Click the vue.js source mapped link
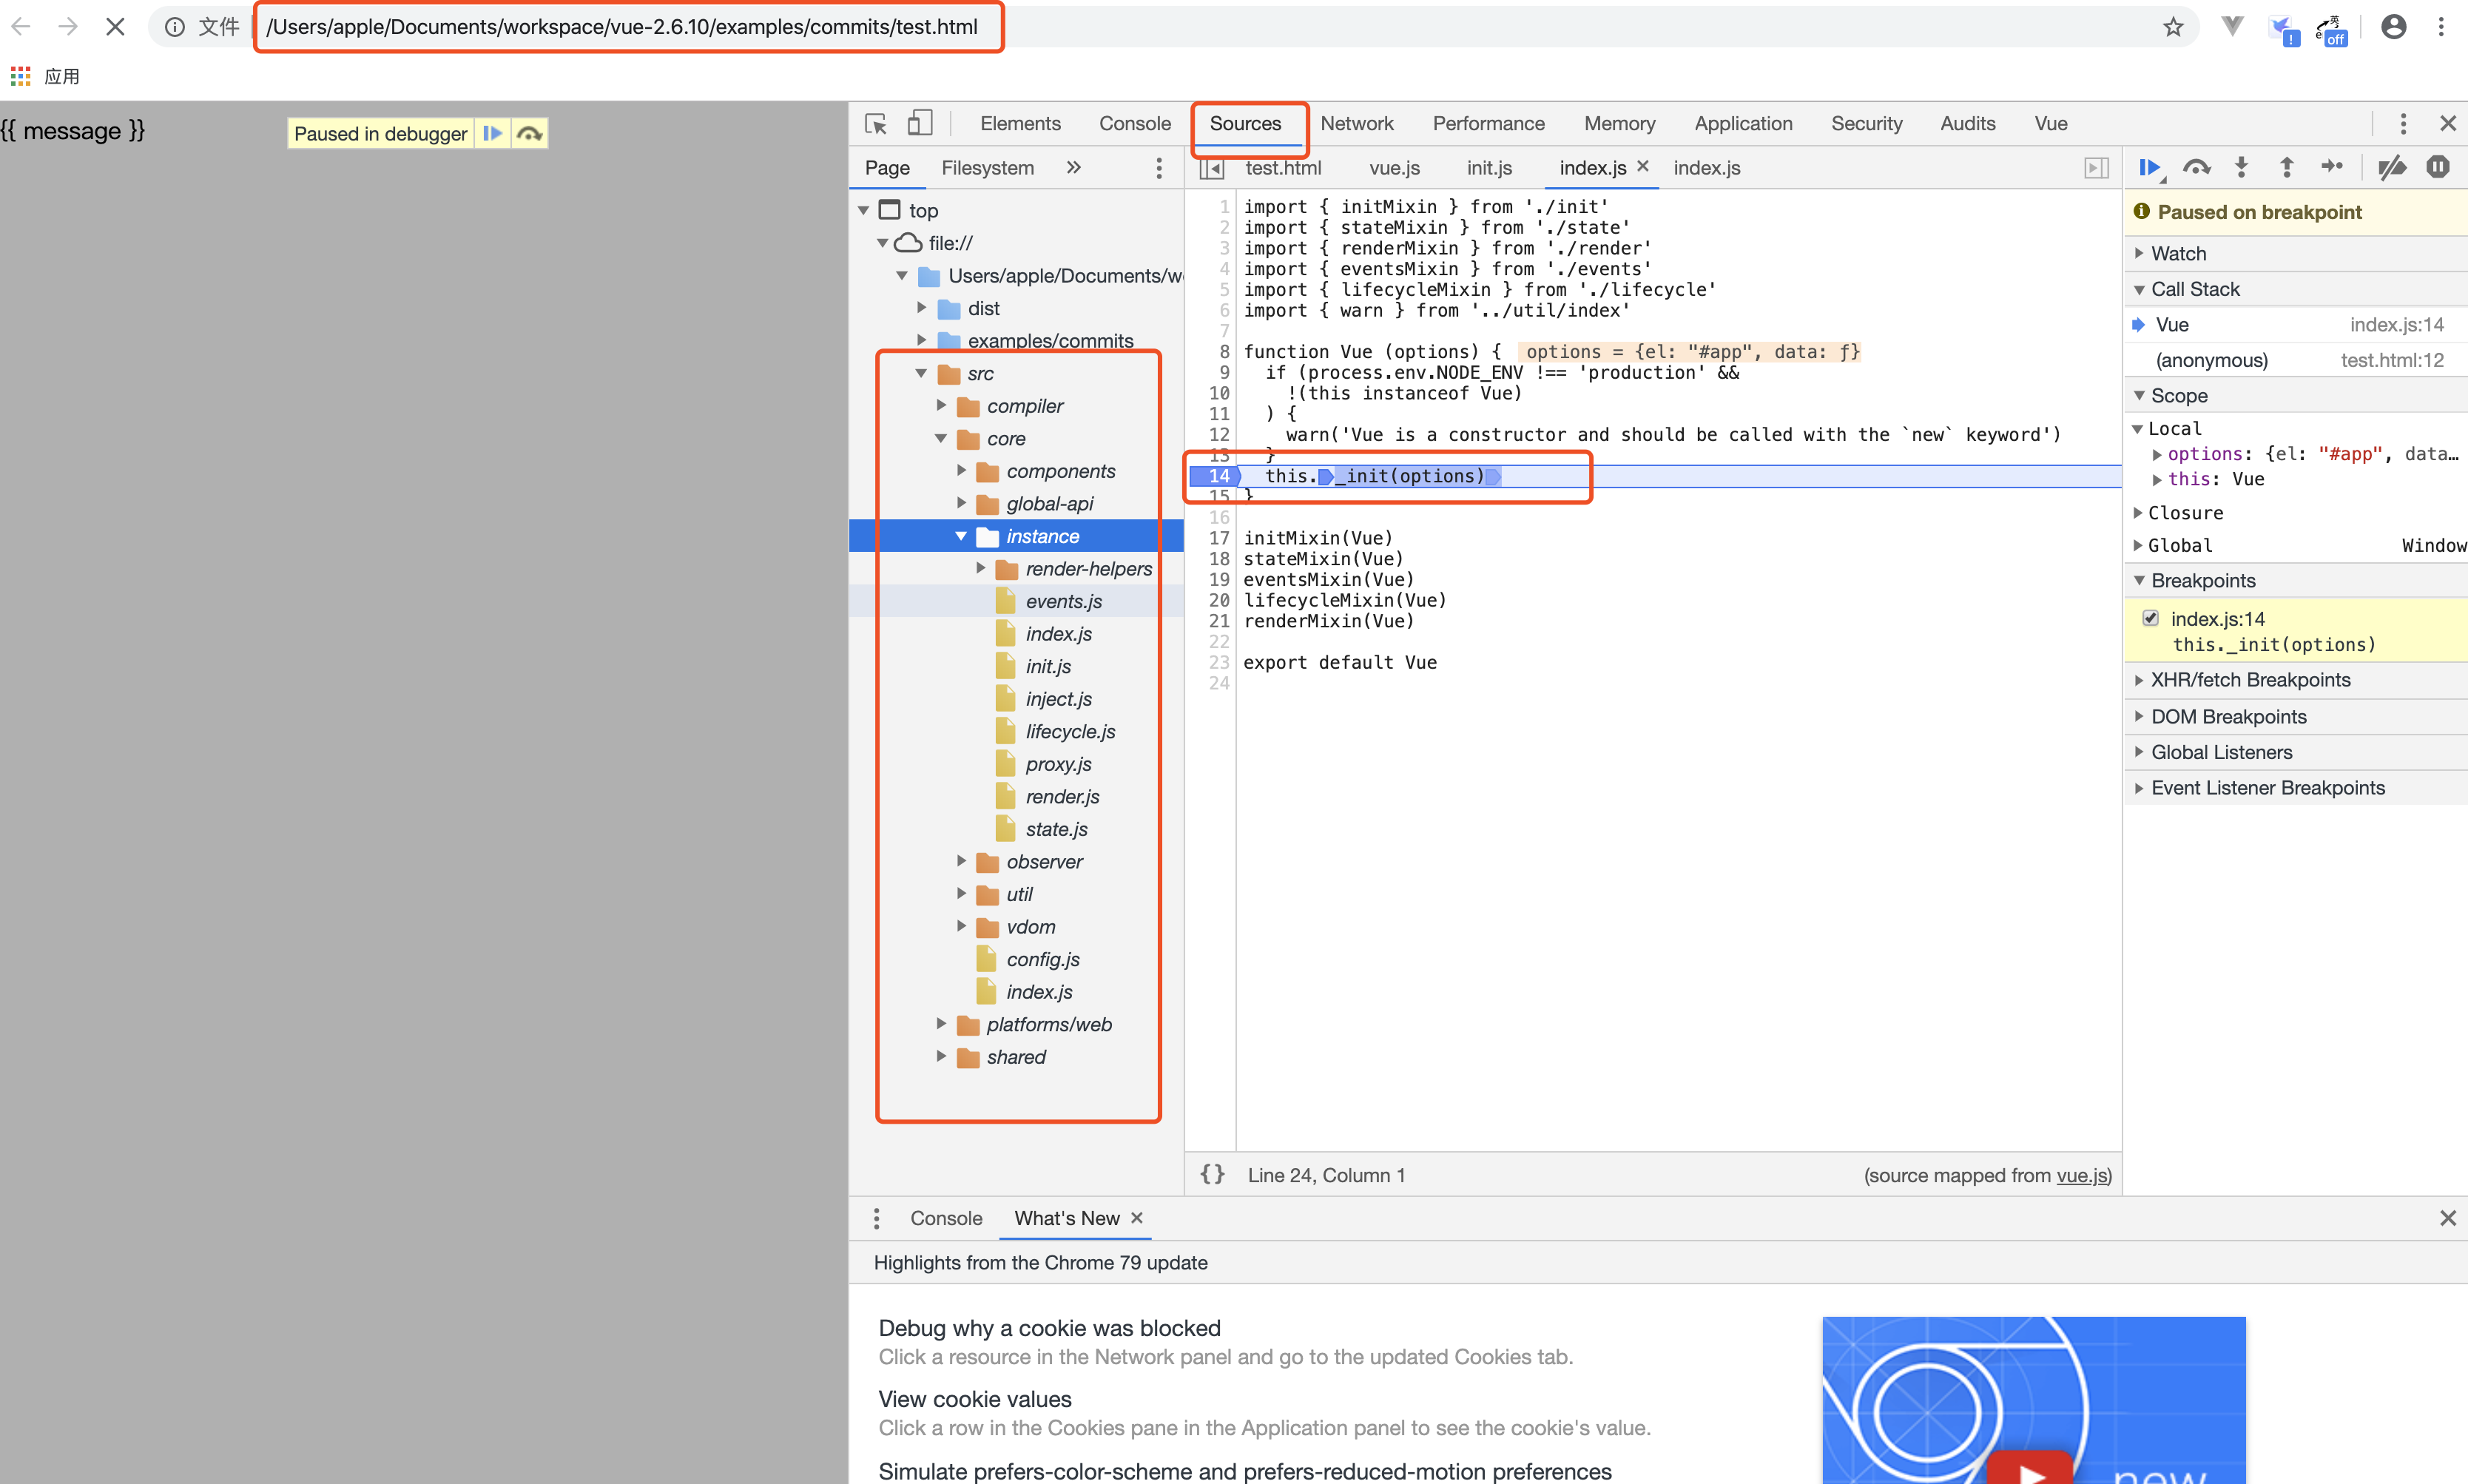Screen dimensions: 2468x1484 (x=2081, y=1175)
